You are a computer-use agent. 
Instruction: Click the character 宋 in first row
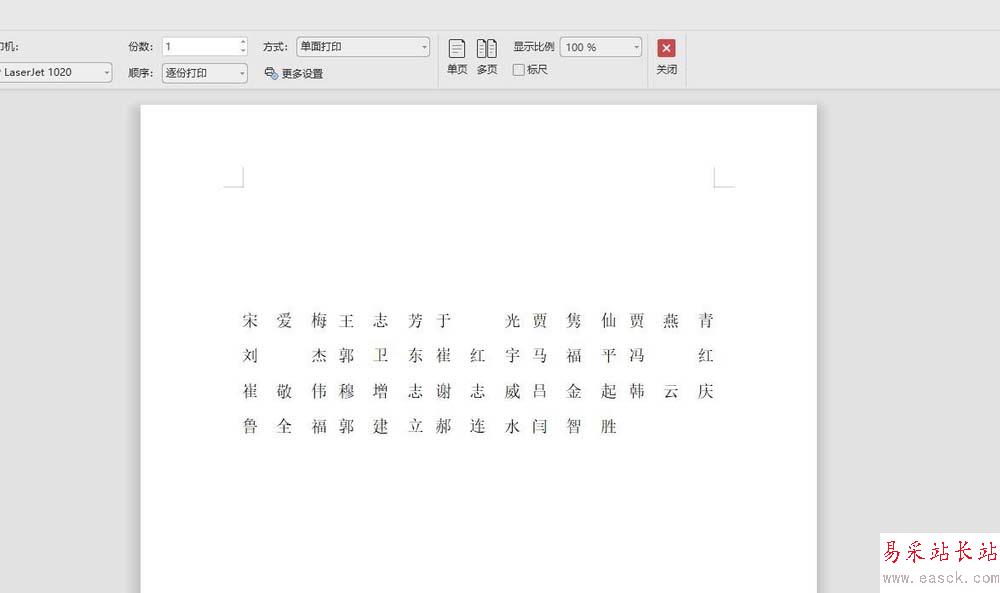point(250,320)
